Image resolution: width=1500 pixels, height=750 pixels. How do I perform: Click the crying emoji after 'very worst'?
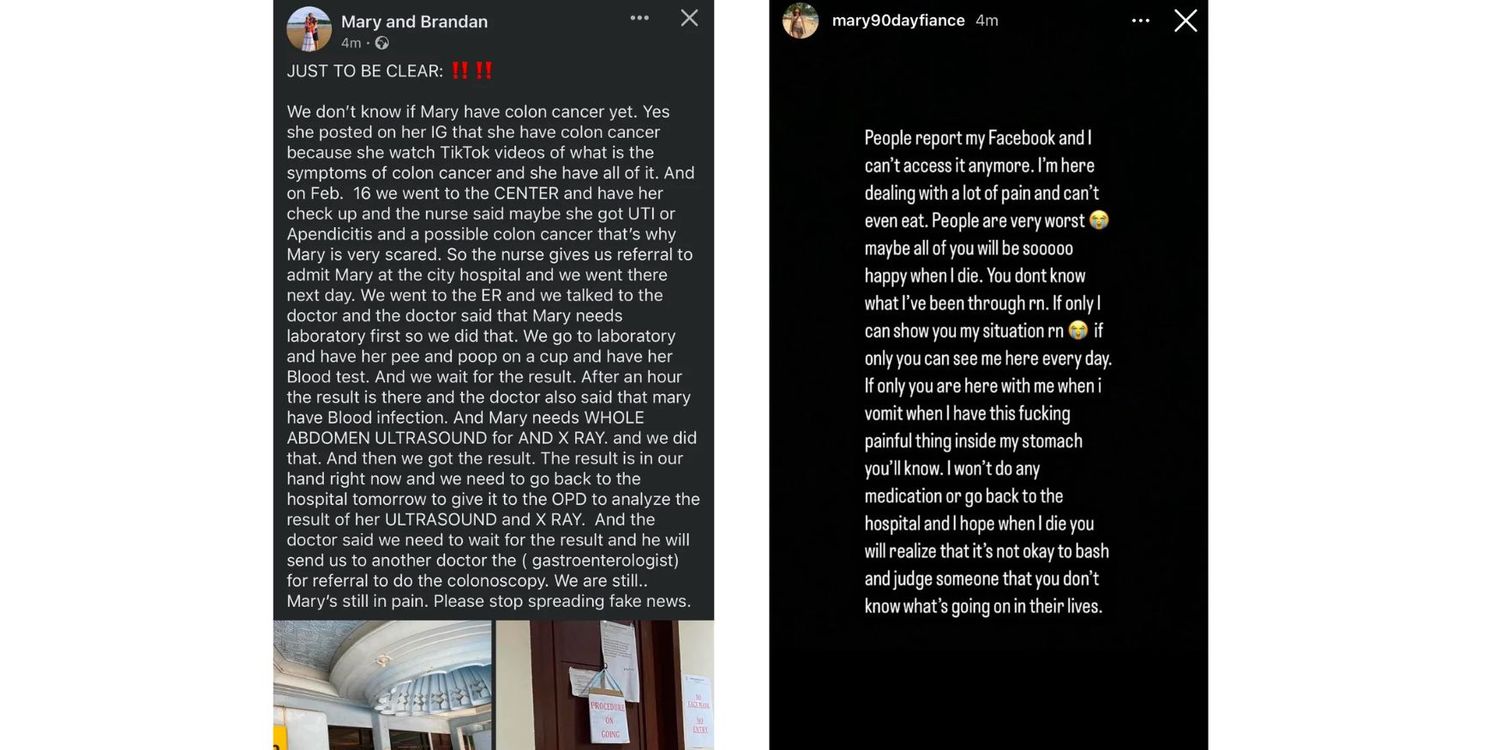1099,220
